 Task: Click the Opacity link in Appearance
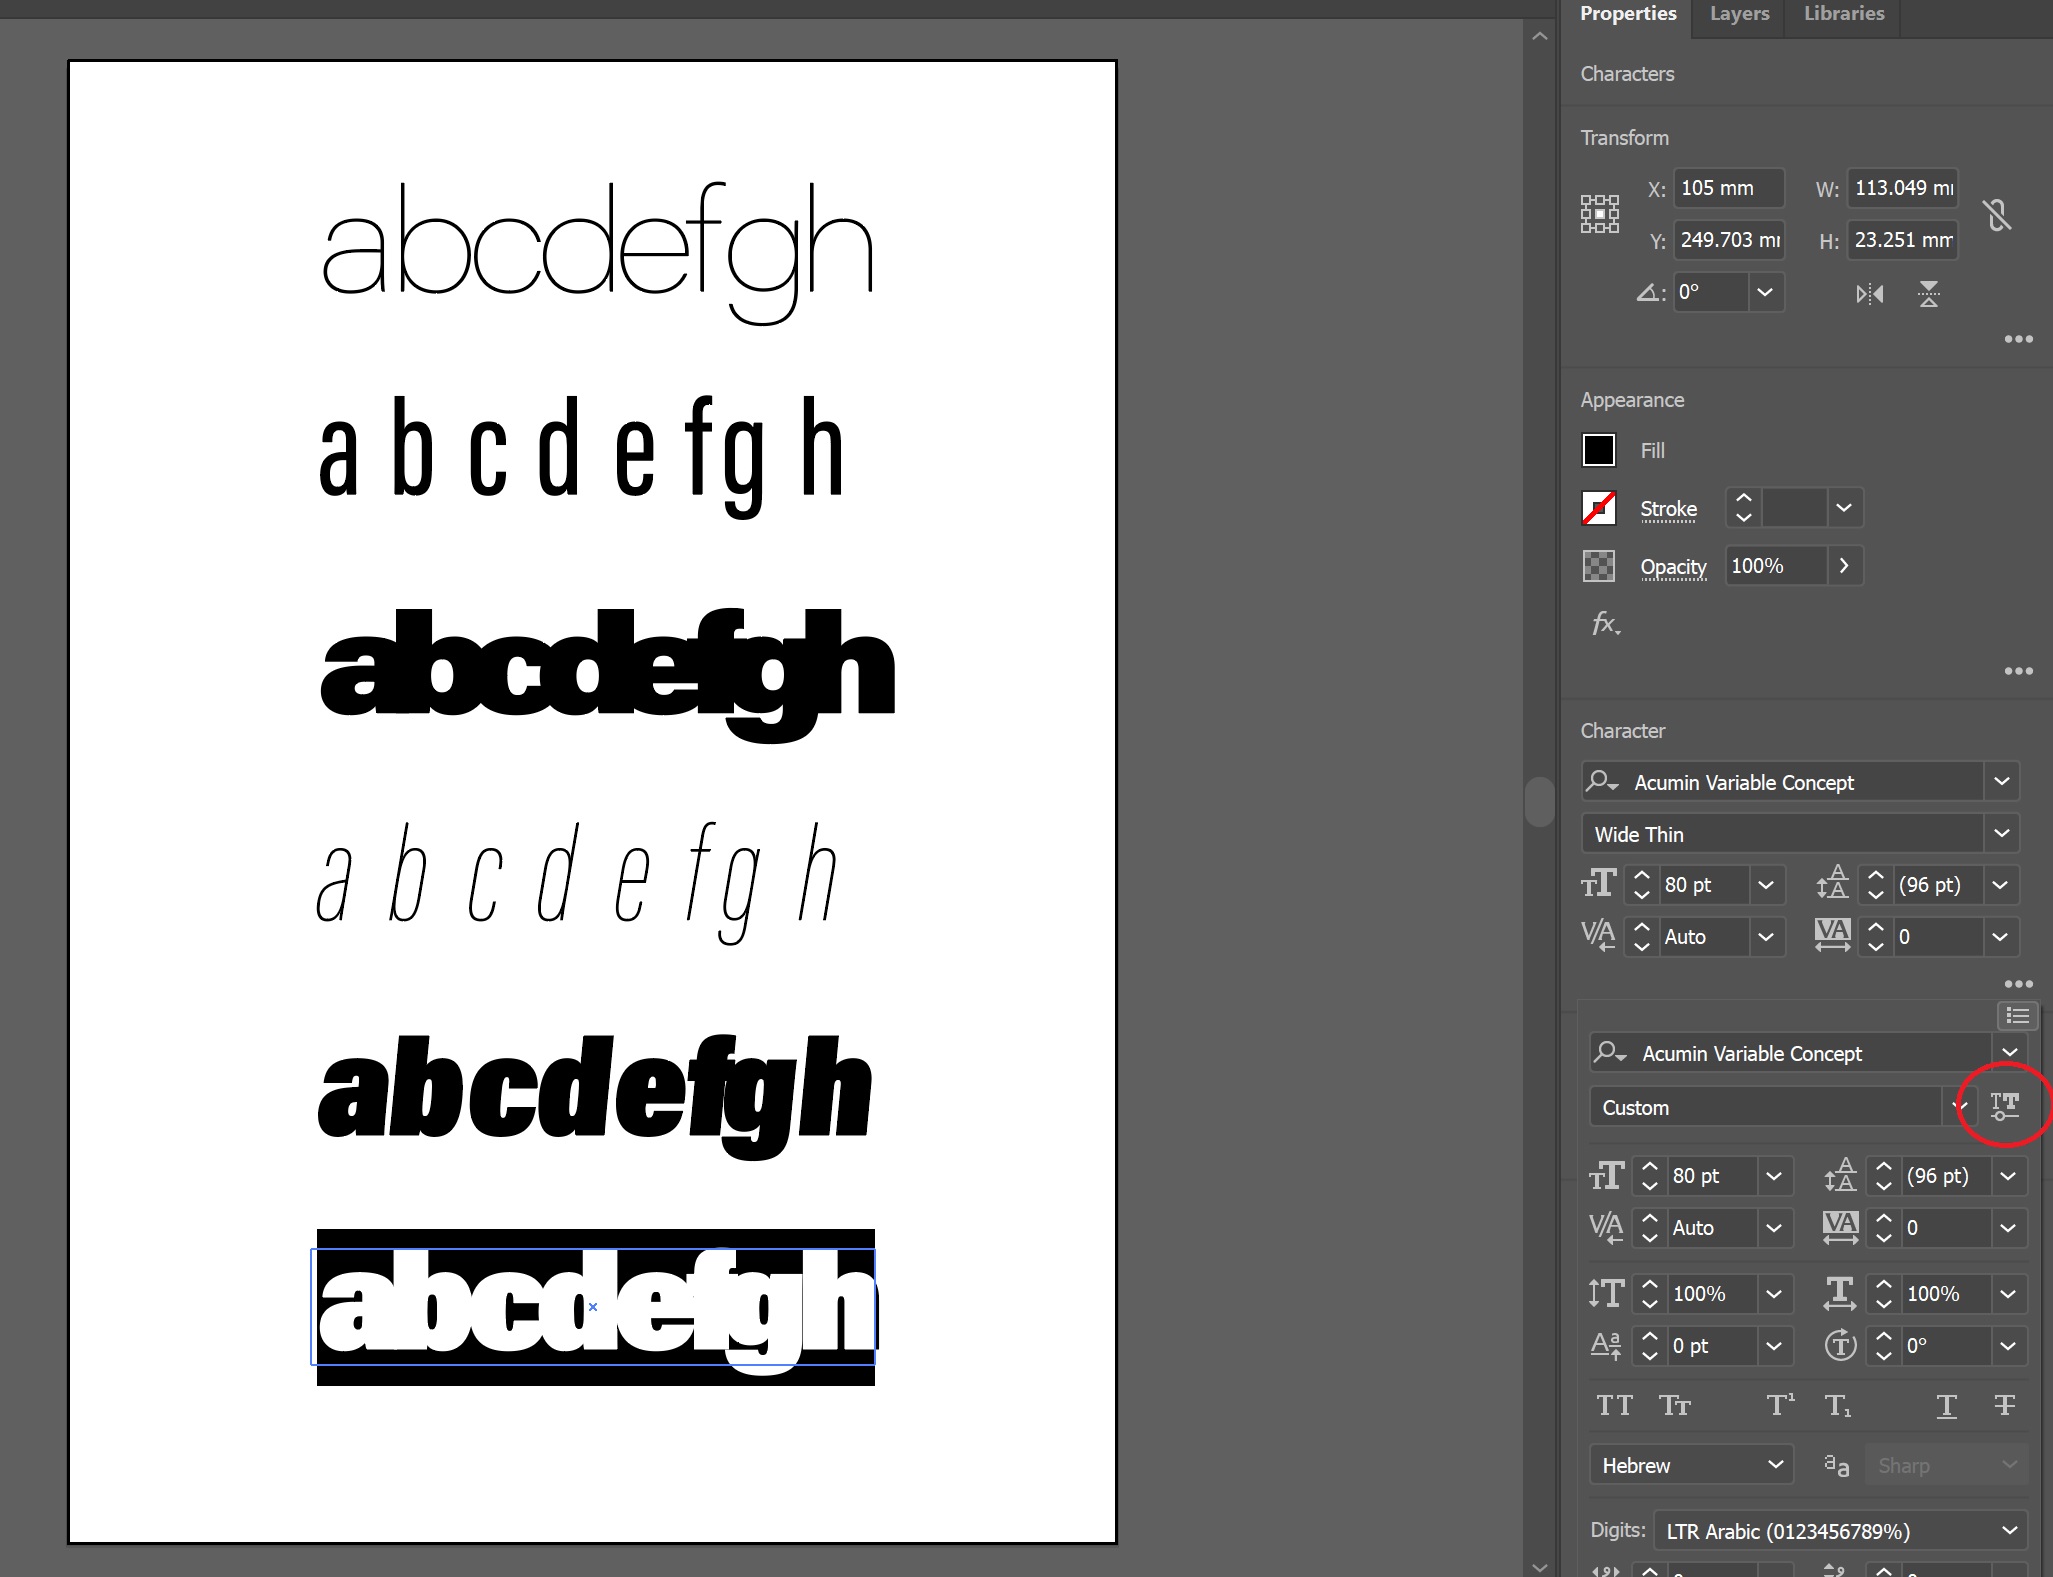(1673, 566)
